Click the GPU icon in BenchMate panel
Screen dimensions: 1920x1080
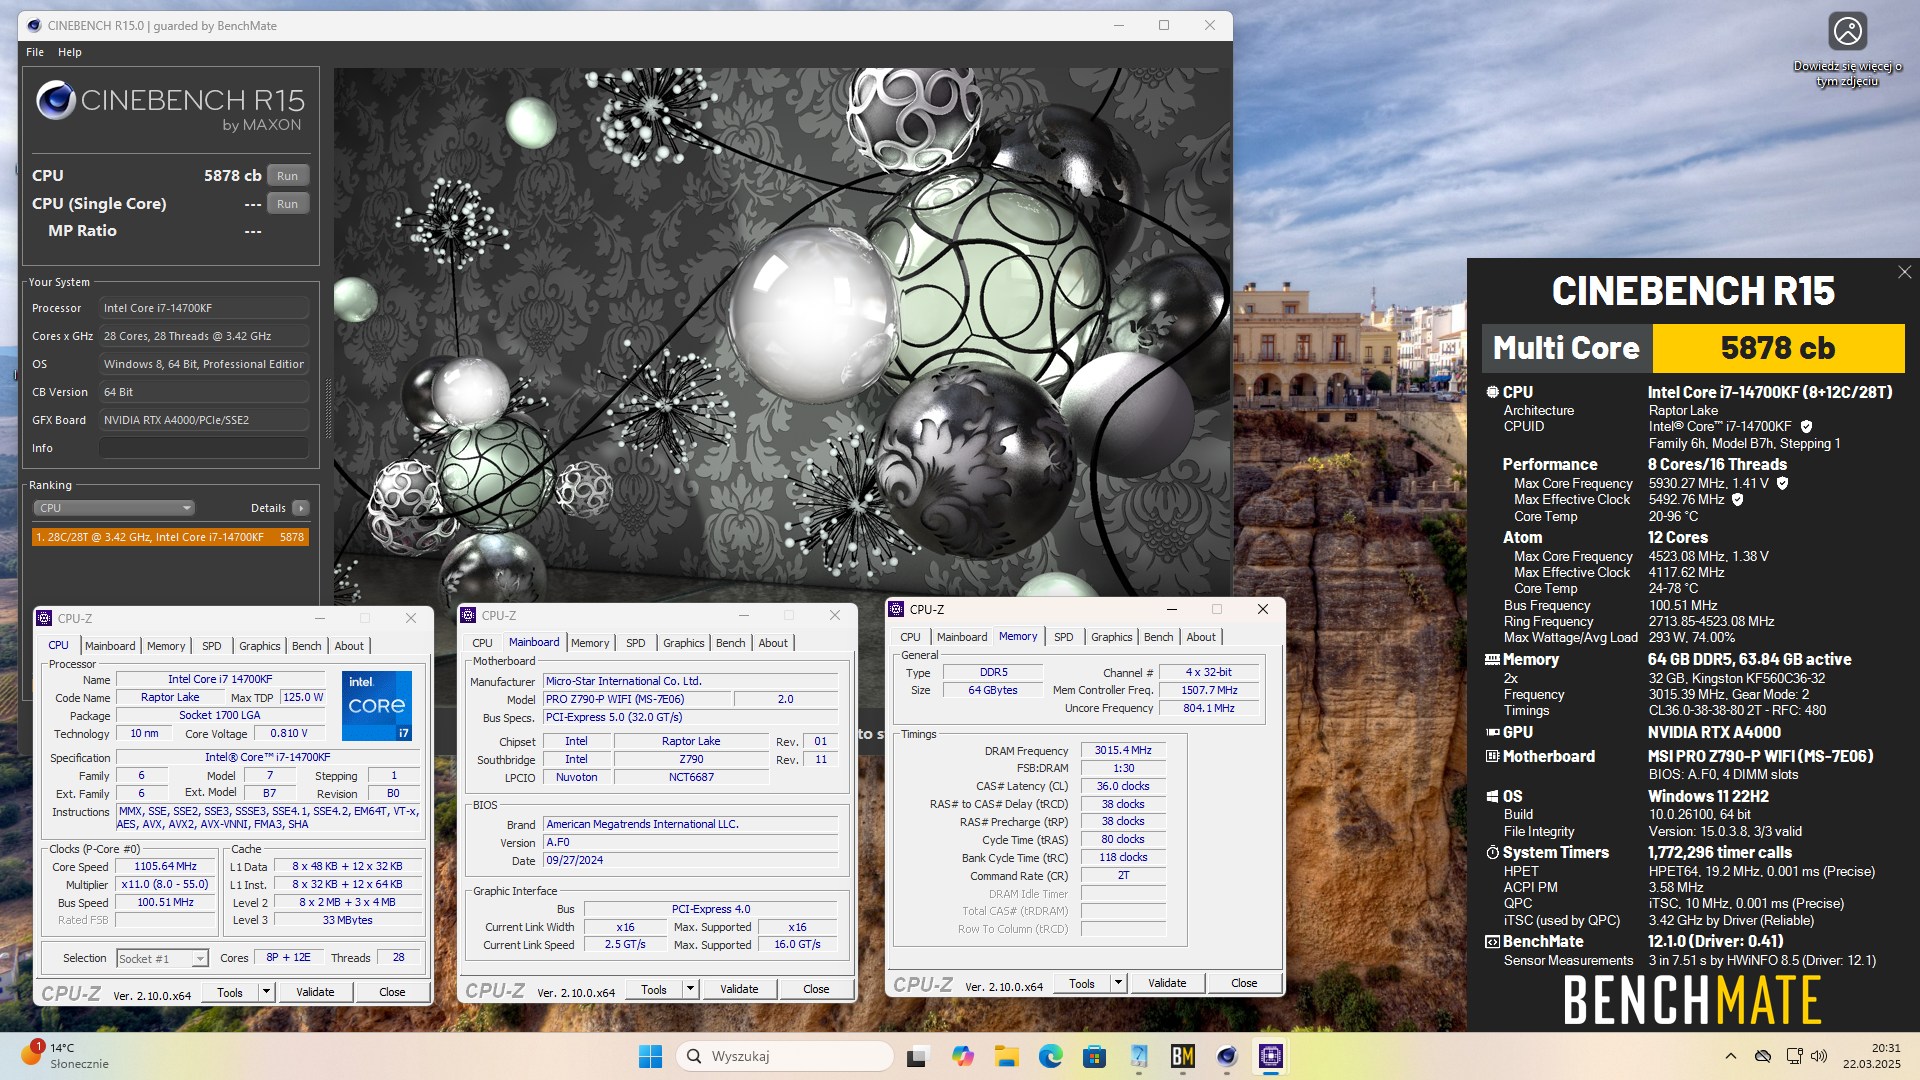[x=1492, y=732]
